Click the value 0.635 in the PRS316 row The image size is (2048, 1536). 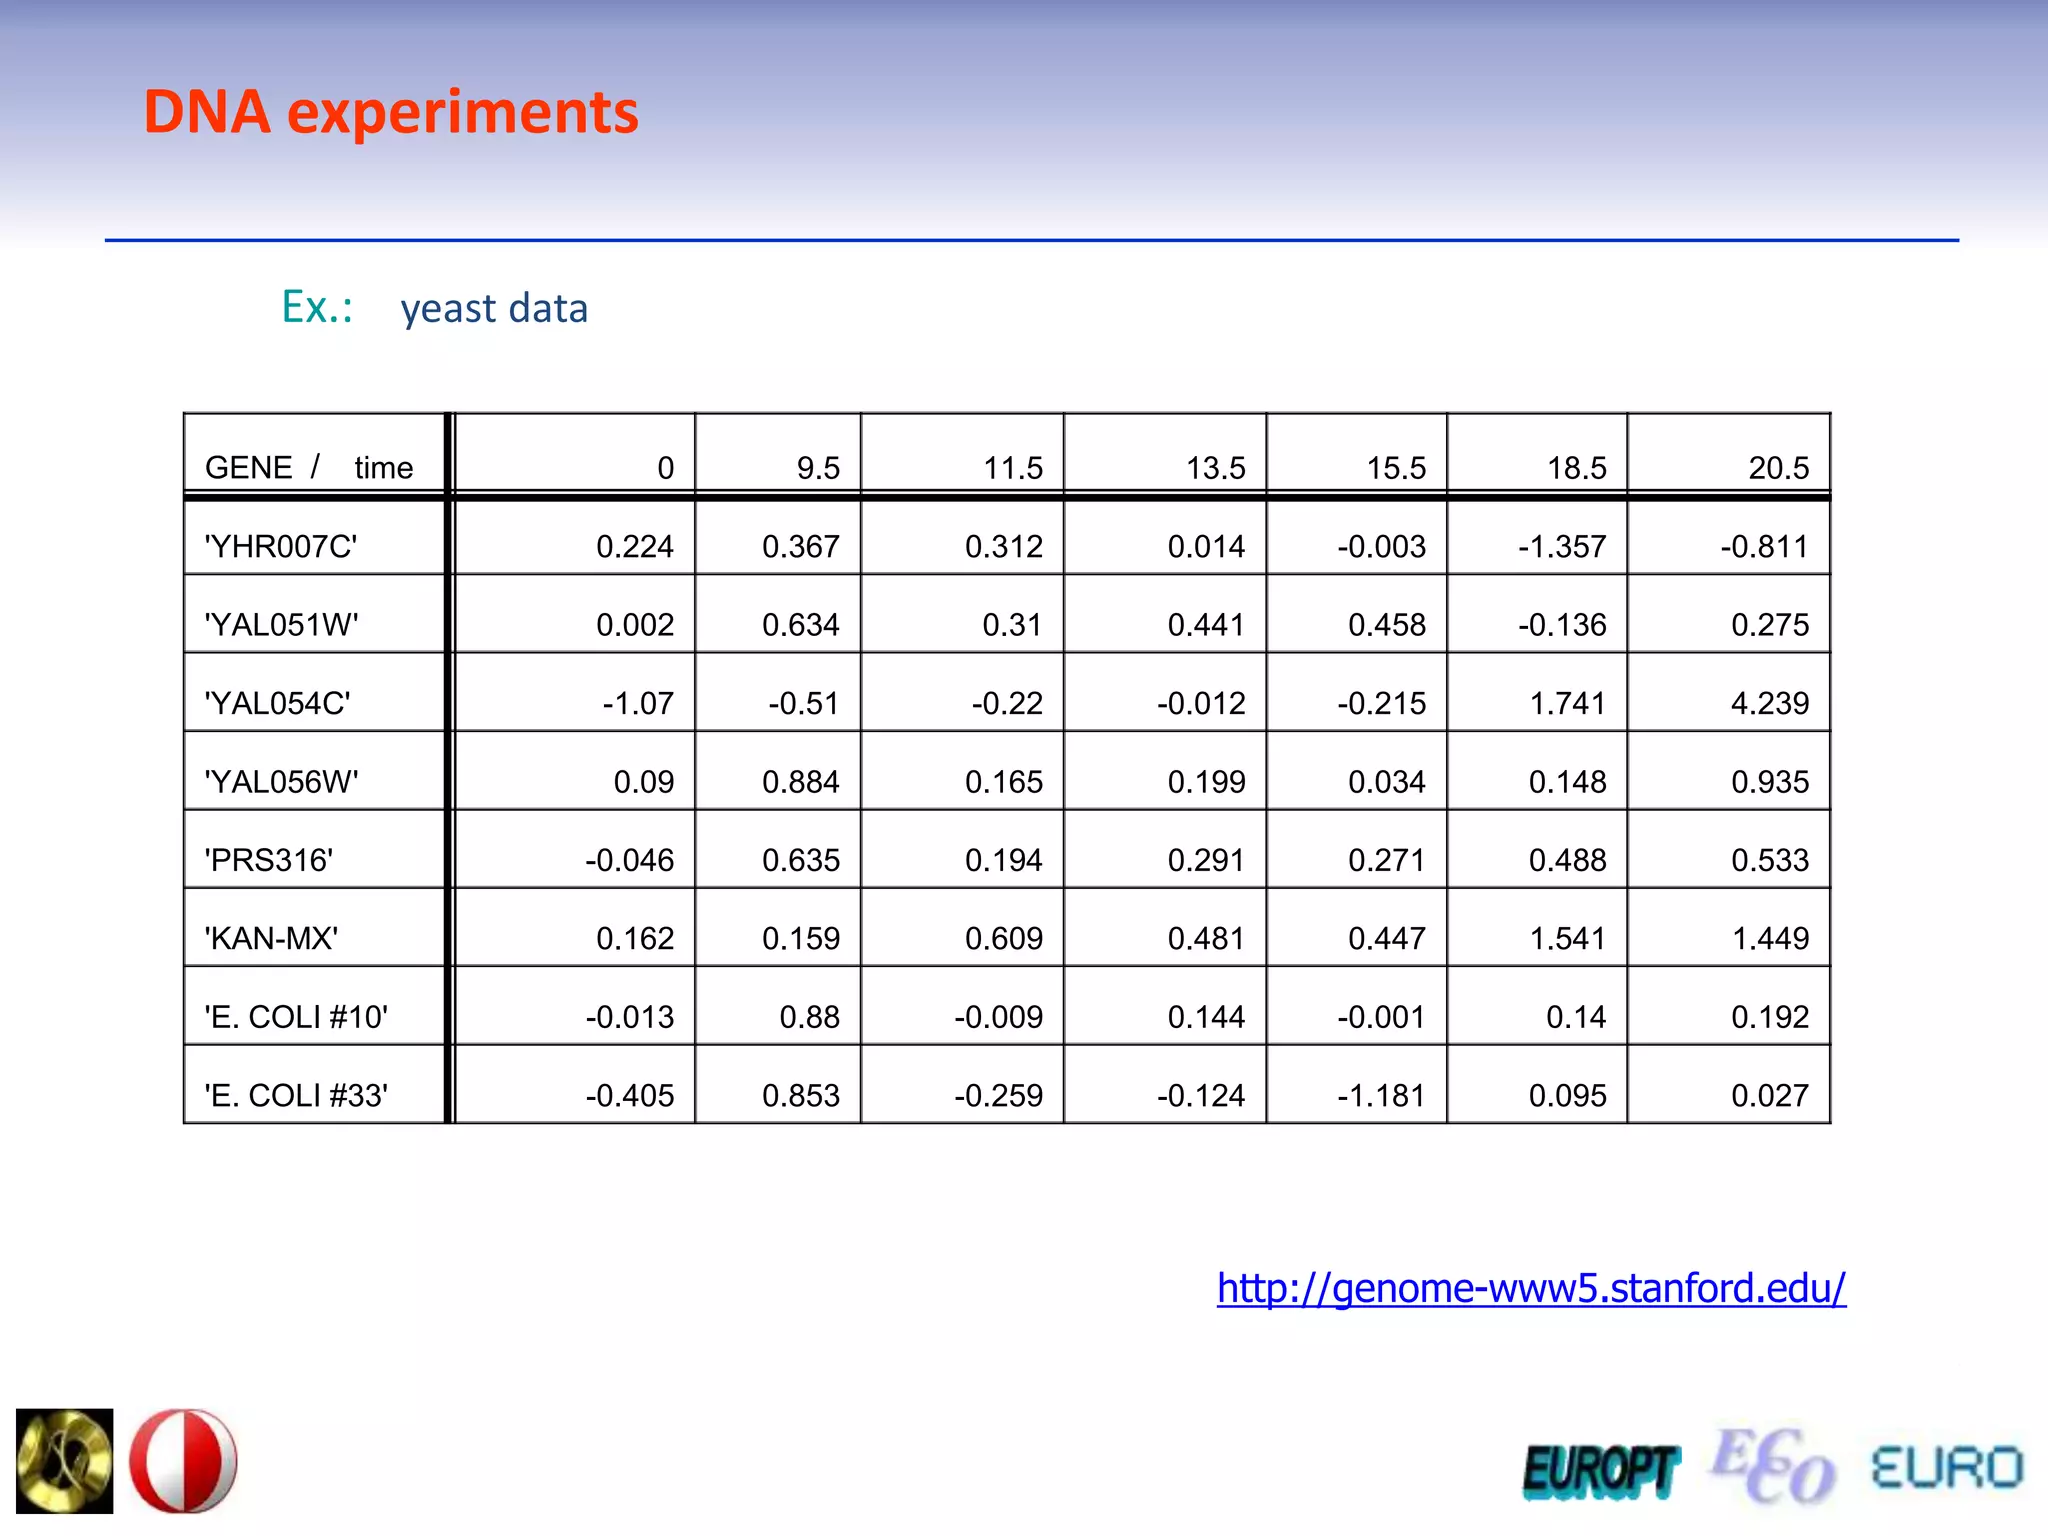(x=801, y=860)
